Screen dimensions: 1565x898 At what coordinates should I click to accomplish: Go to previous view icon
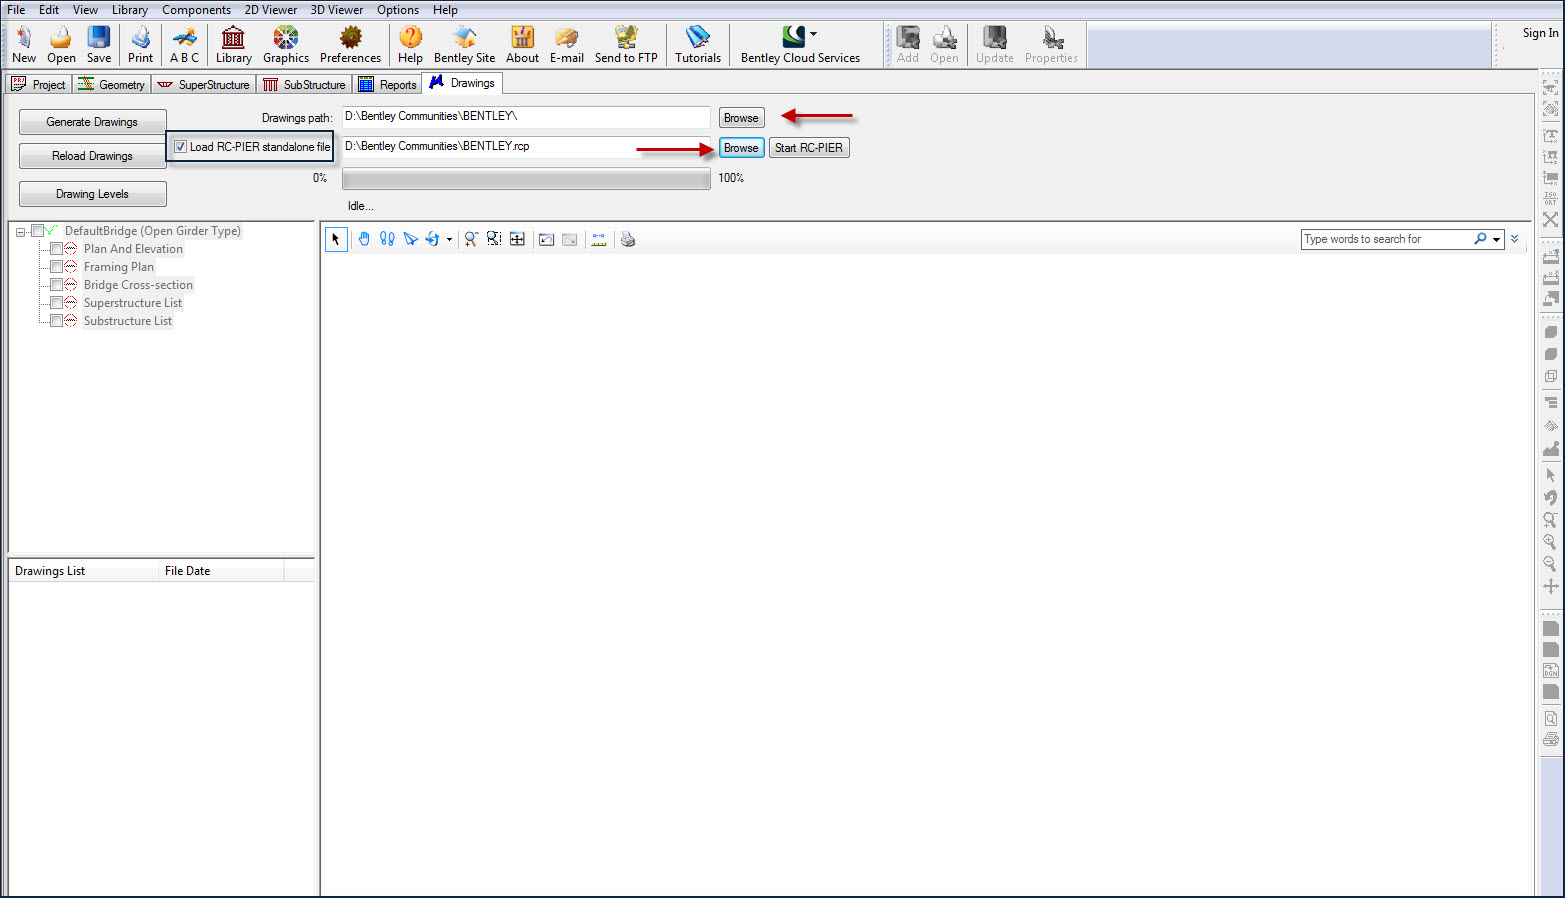(x=546, y=239)
